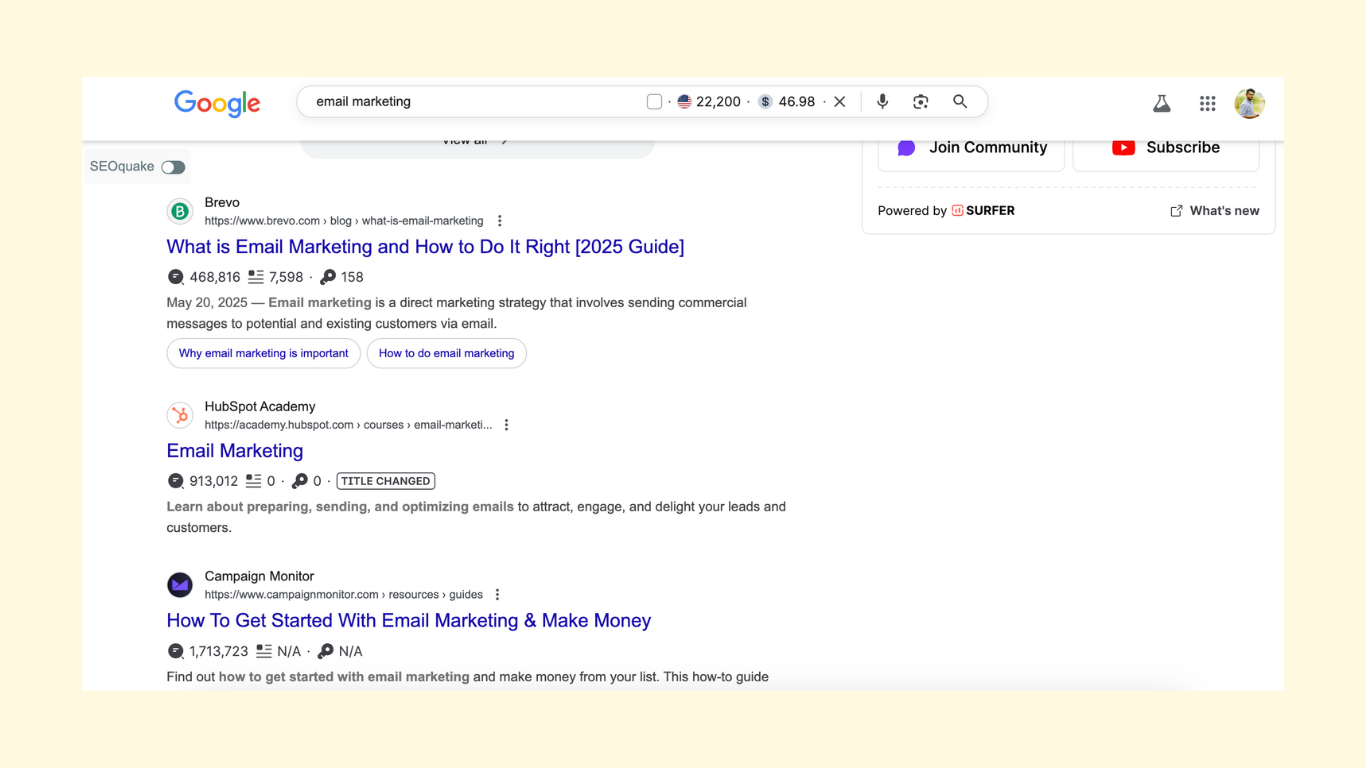Click the dollar CPC icon in search bar
The image size is (1366, 768).
coord(765,102)
